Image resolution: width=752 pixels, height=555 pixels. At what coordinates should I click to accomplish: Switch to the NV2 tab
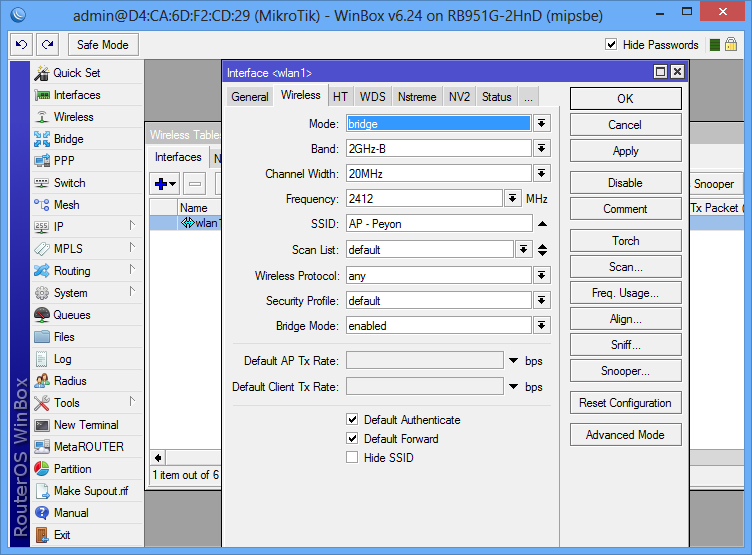point(459,96)
